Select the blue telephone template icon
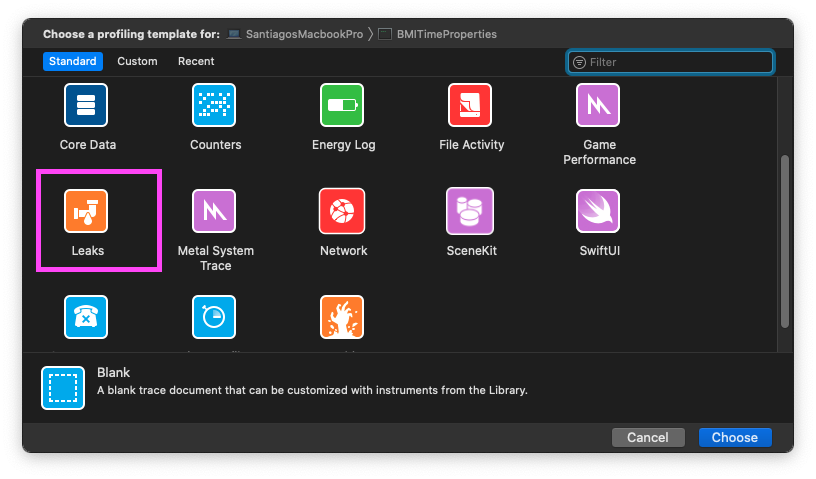 pyautogui.click(x=86, y=317)
